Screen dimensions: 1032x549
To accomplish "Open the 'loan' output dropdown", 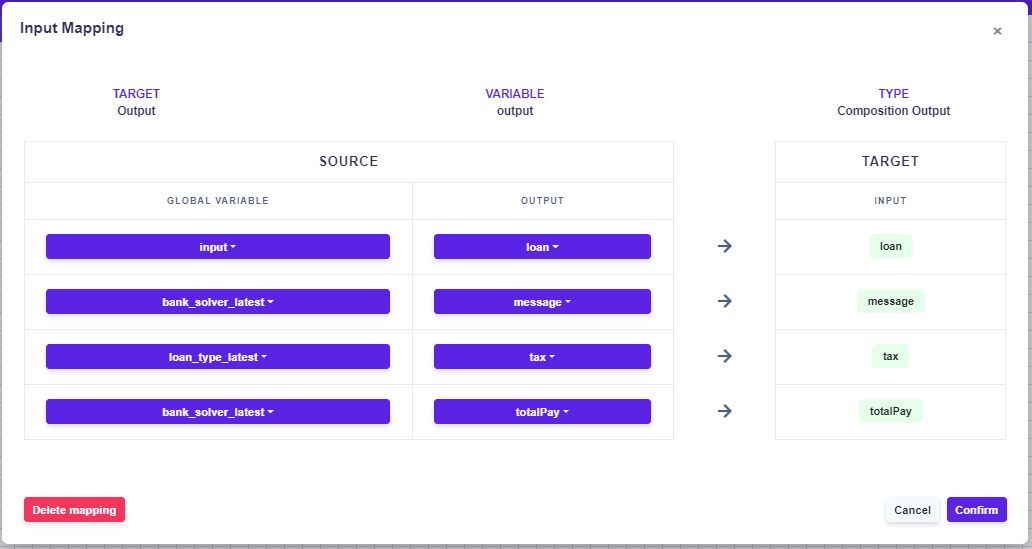I will click(x=542, y=247).
